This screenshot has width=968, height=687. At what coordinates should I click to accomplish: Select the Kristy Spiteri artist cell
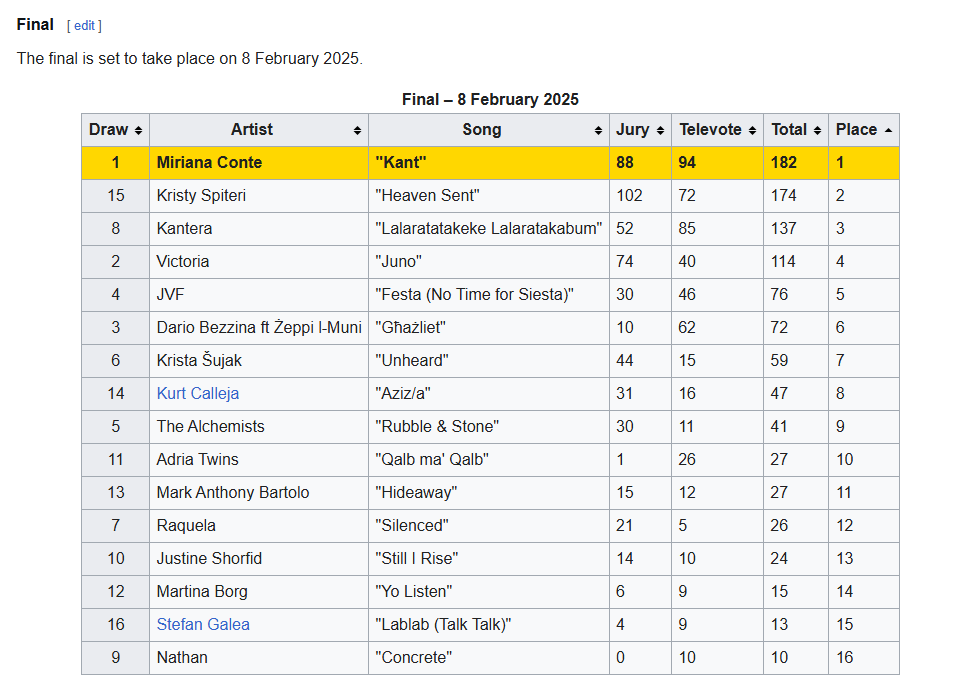click(x=259, y=196)
